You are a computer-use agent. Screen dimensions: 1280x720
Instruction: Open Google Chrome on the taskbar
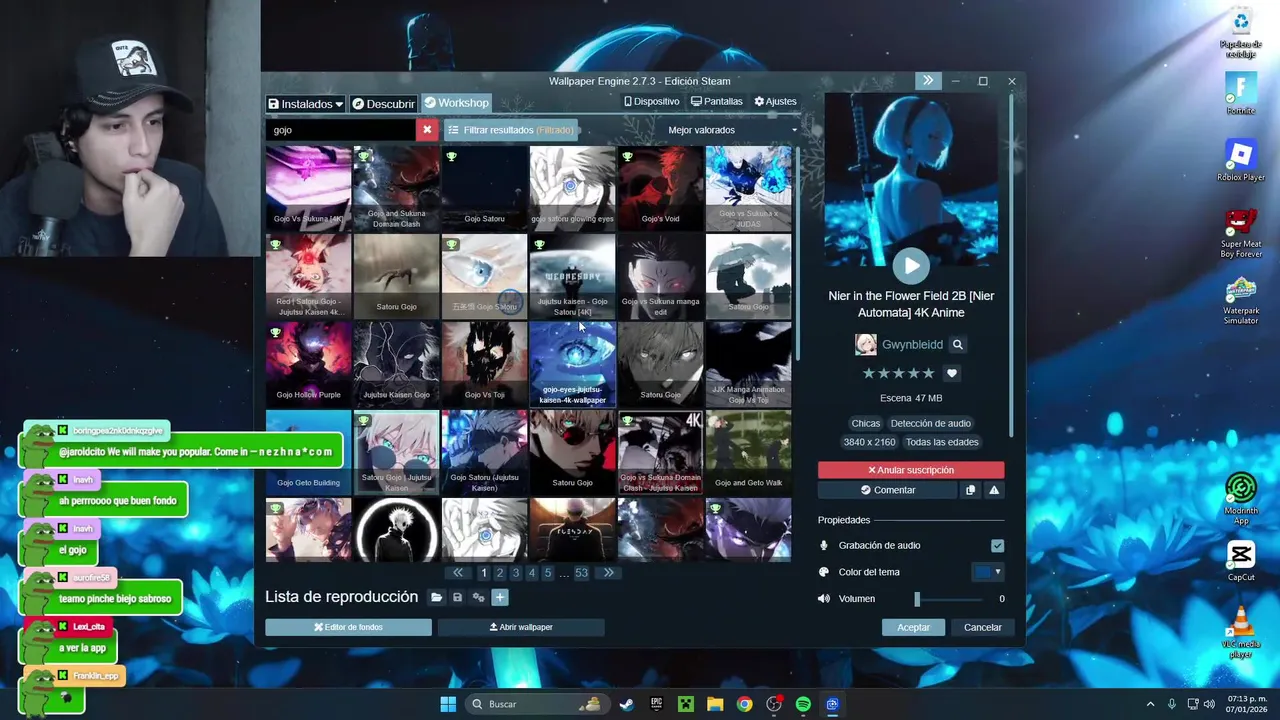(744, 704)
